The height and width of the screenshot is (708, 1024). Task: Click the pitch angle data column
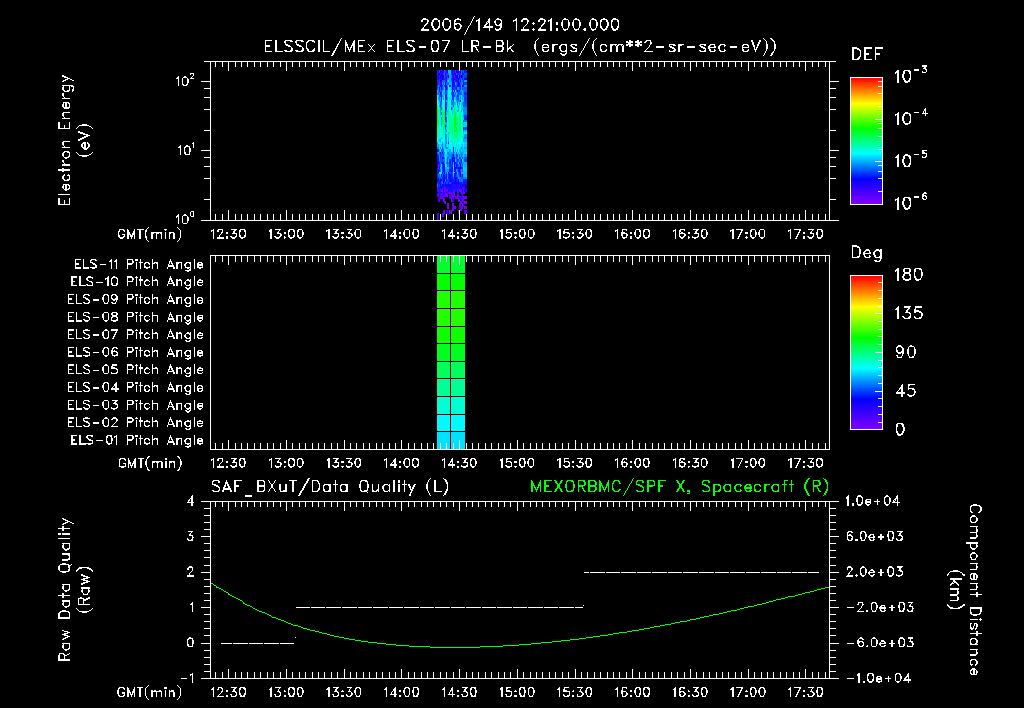(x=451, y=353)
